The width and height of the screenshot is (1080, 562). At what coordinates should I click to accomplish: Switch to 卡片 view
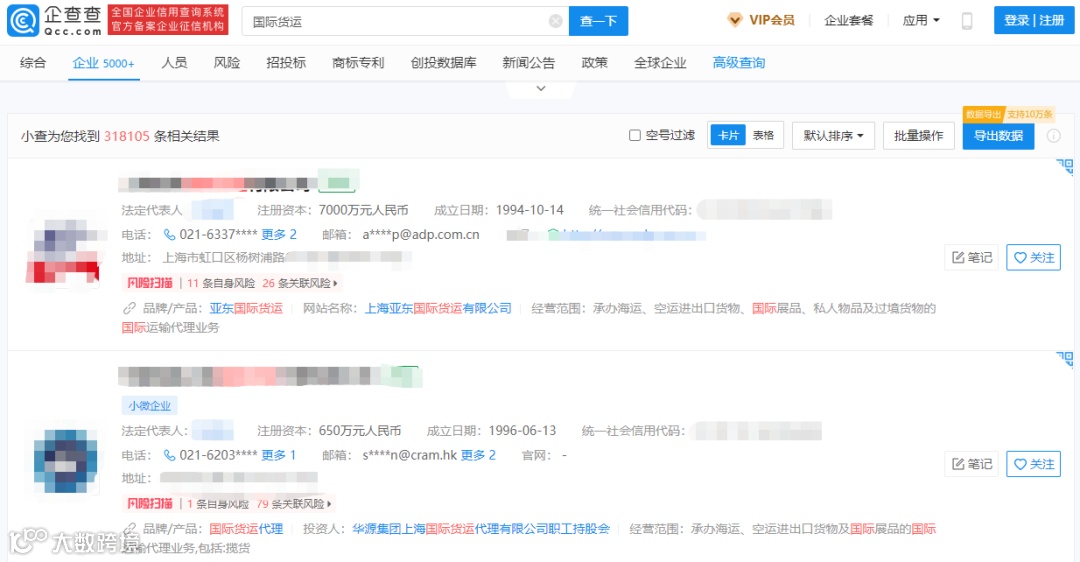[727, 136]
